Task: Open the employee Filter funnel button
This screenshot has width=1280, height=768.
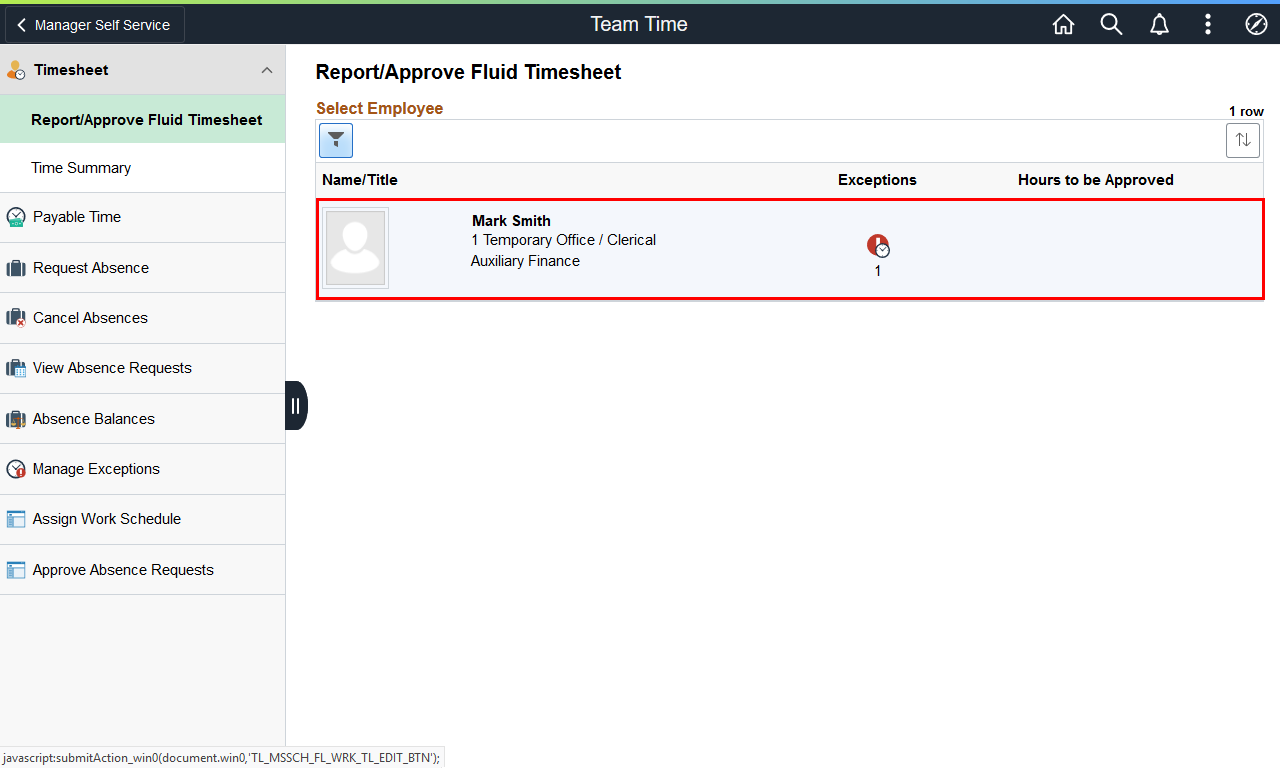Action: pyautogui.click(x=336, y=140)
